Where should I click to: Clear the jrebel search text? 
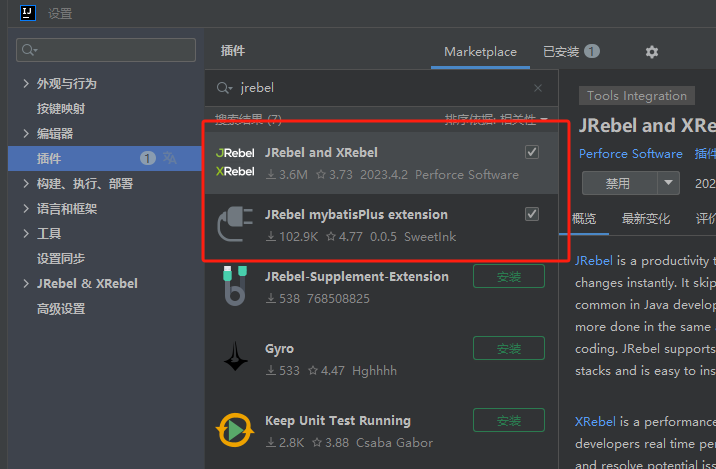coord(538,88)
